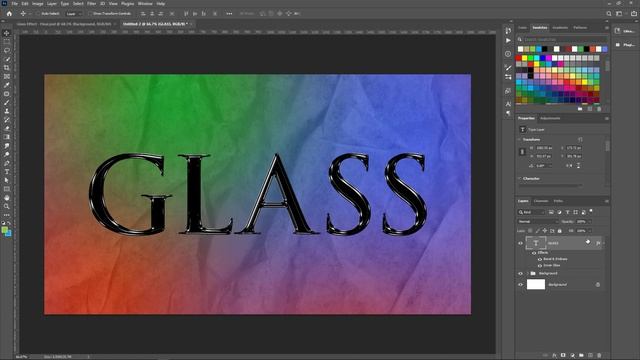Select the Rectangular Marquee tool
This screenshot has width=640, height=360.
click(7, 42)
